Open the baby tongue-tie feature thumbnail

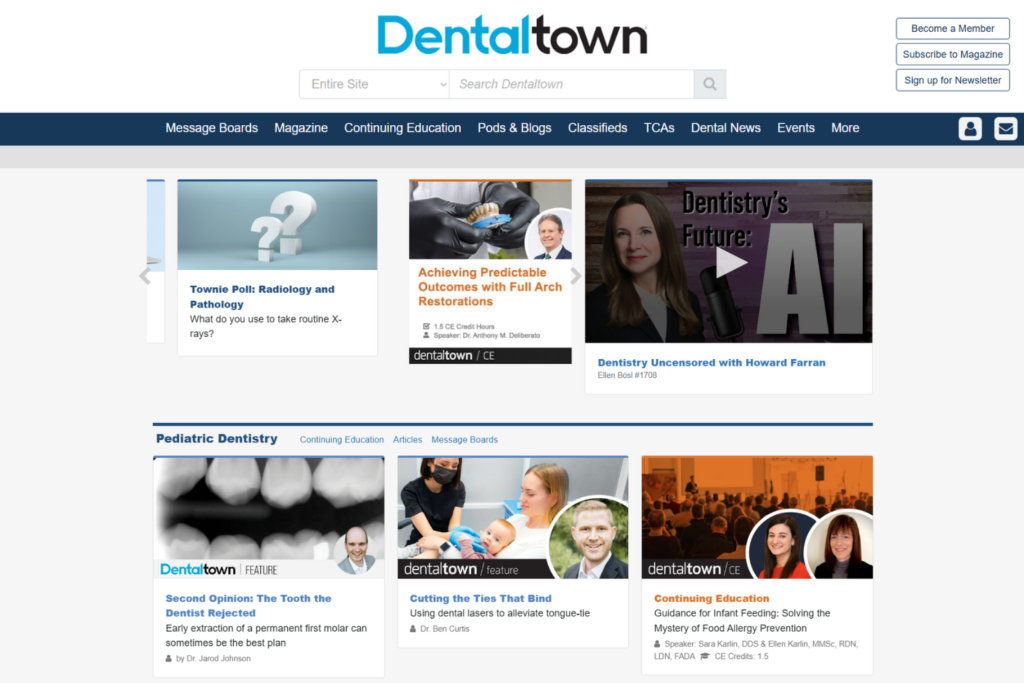tap(513, 517)
